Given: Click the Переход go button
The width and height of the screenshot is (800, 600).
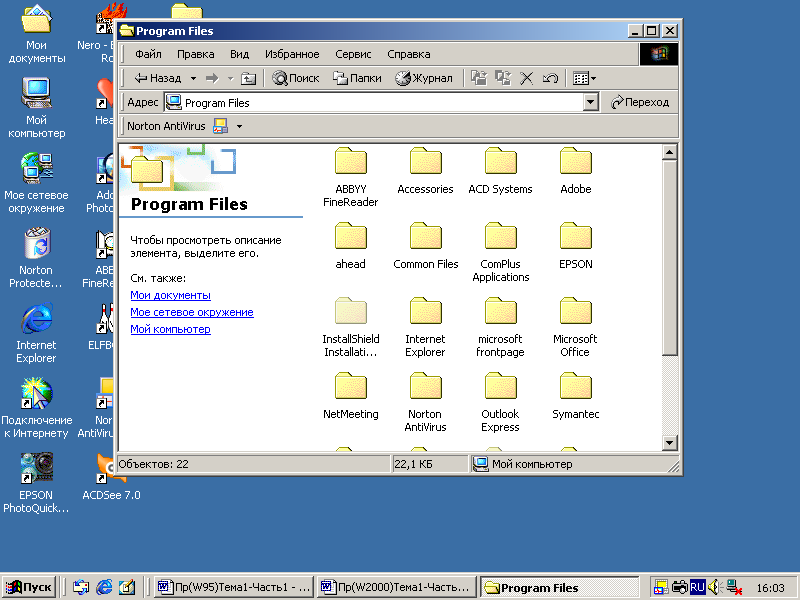Looking at the screenshot, I should click(640, 102).
